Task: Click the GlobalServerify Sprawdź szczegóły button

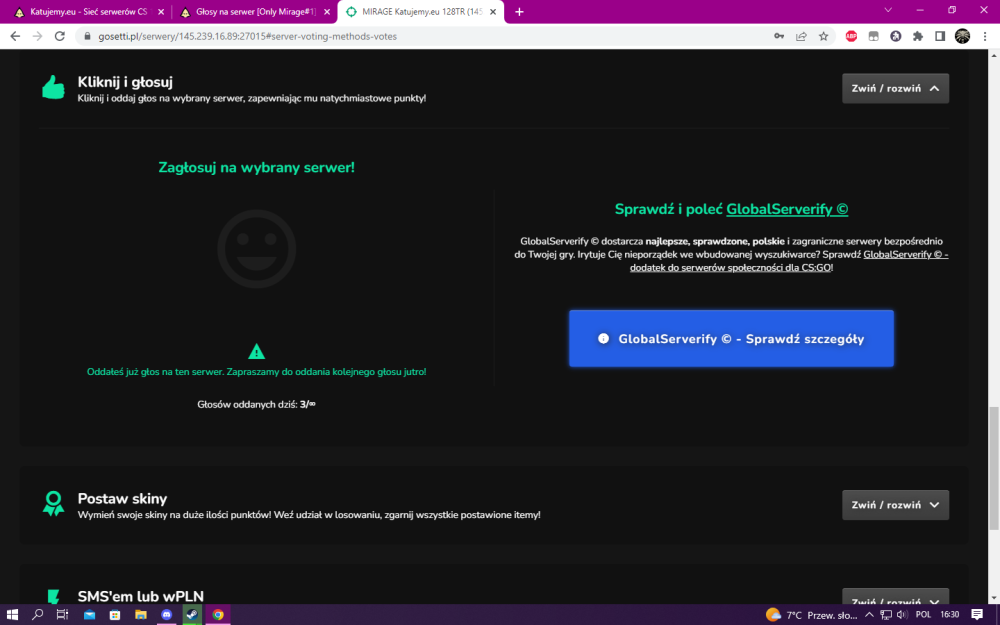Action: pos(731,339)
